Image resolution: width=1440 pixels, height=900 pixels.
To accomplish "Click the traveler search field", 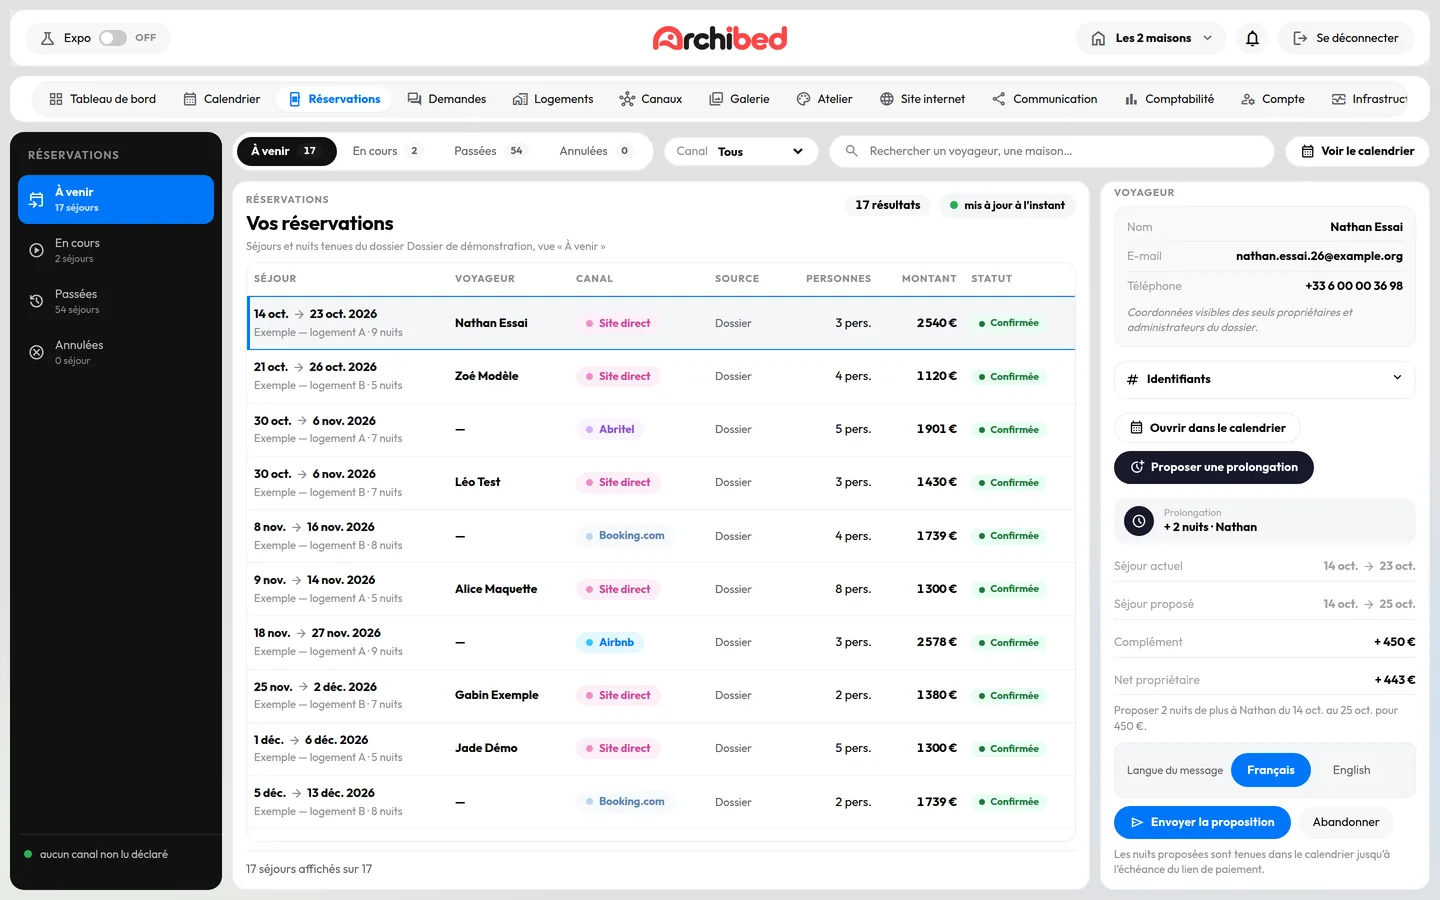I will (1052, 151).
